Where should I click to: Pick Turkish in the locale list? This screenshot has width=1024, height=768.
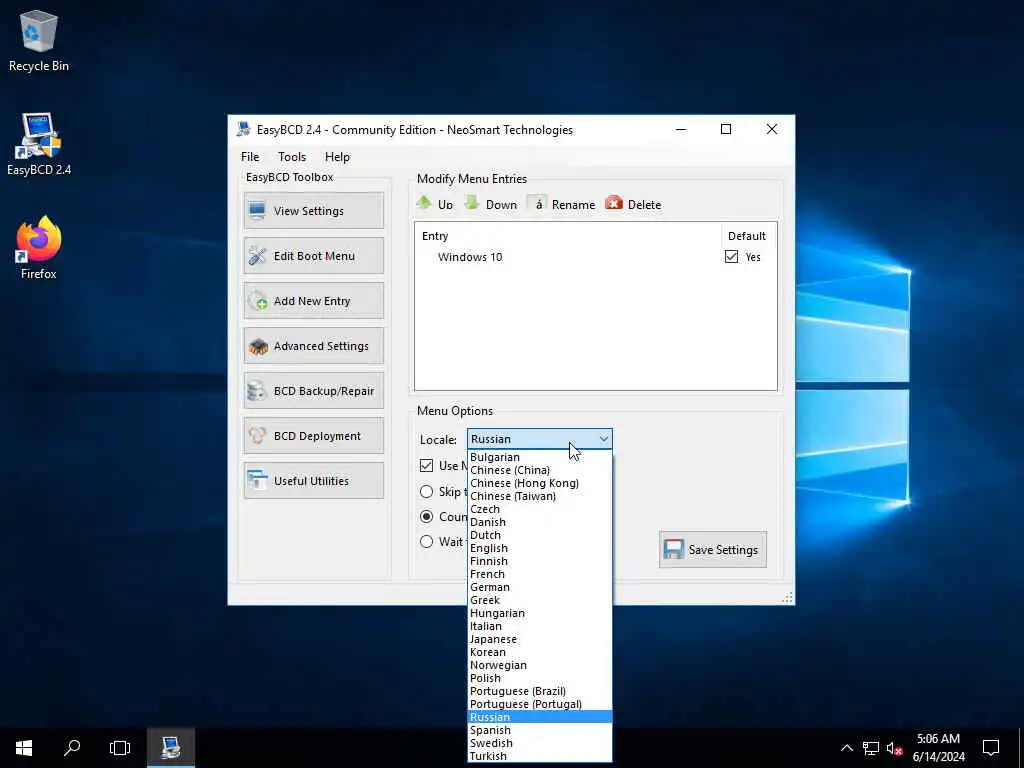pos(540,756)
